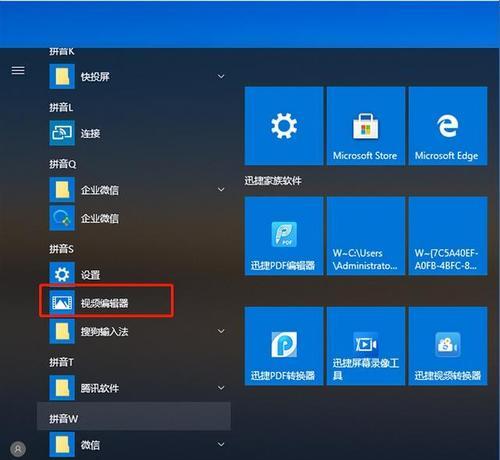
Task: Click the 拼音S section header
Action: coord(61,249)
